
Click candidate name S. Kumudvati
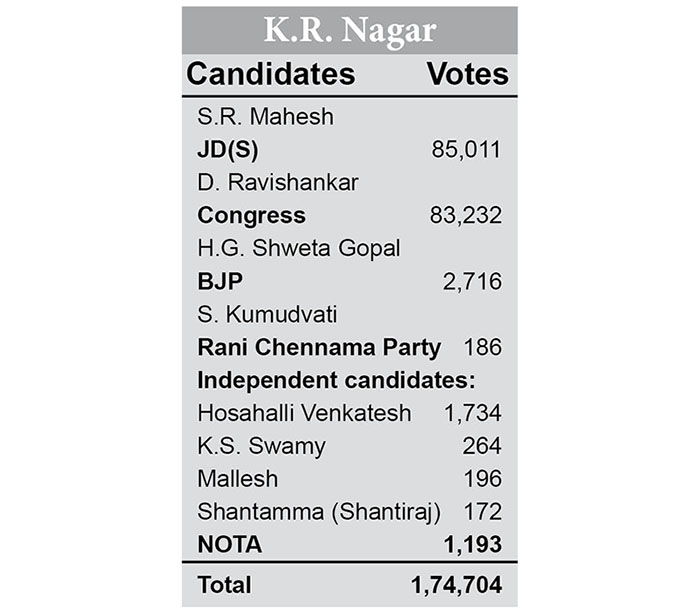(267, 315)
